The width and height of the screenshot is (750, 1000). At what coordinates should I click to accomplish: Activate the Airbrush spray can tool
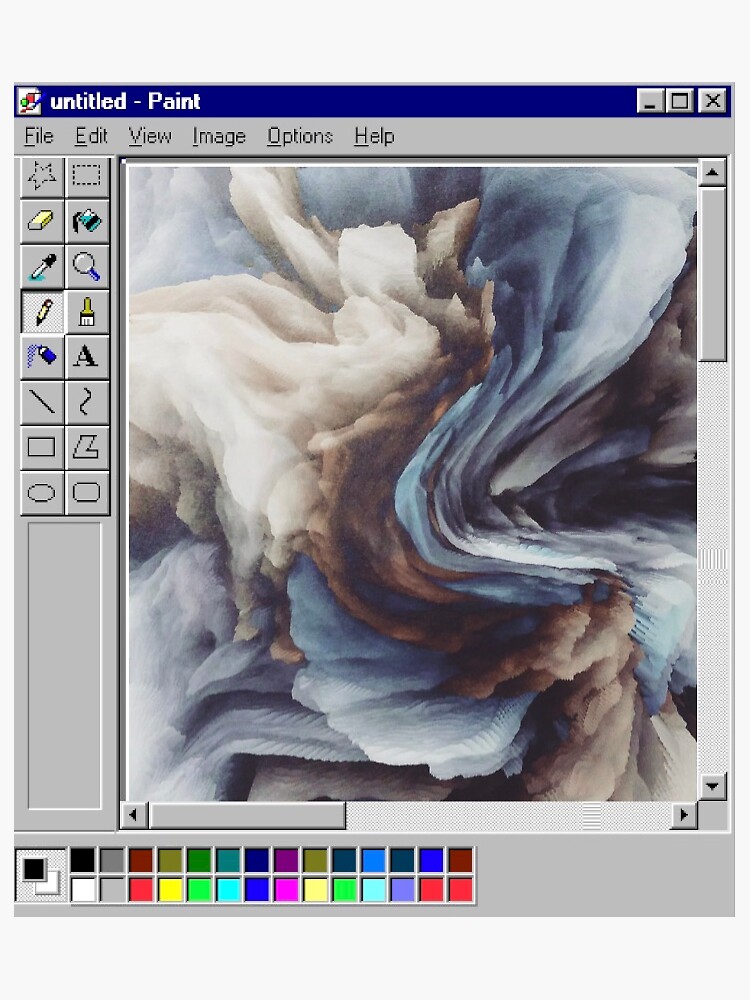(42, 357)
